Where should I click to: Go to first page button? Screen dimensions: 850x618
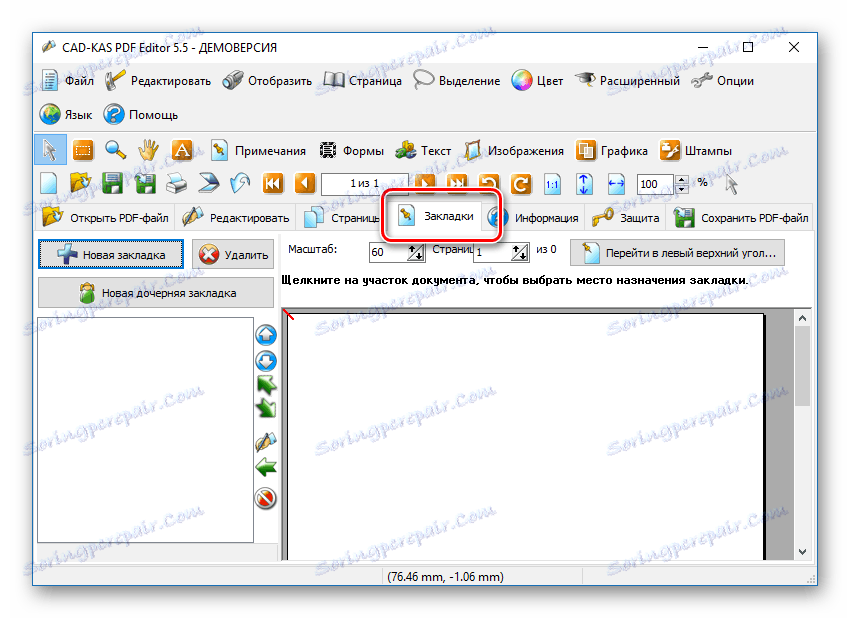pos(273,184)
